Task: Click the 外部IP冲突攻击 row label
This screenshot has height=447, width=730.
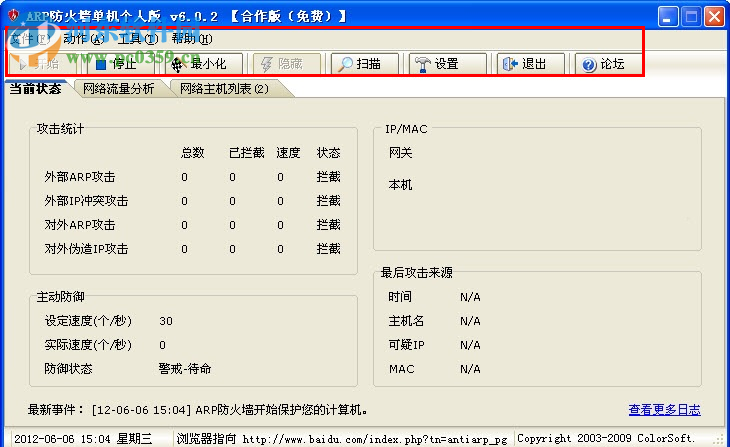Action: pos(86,201)
